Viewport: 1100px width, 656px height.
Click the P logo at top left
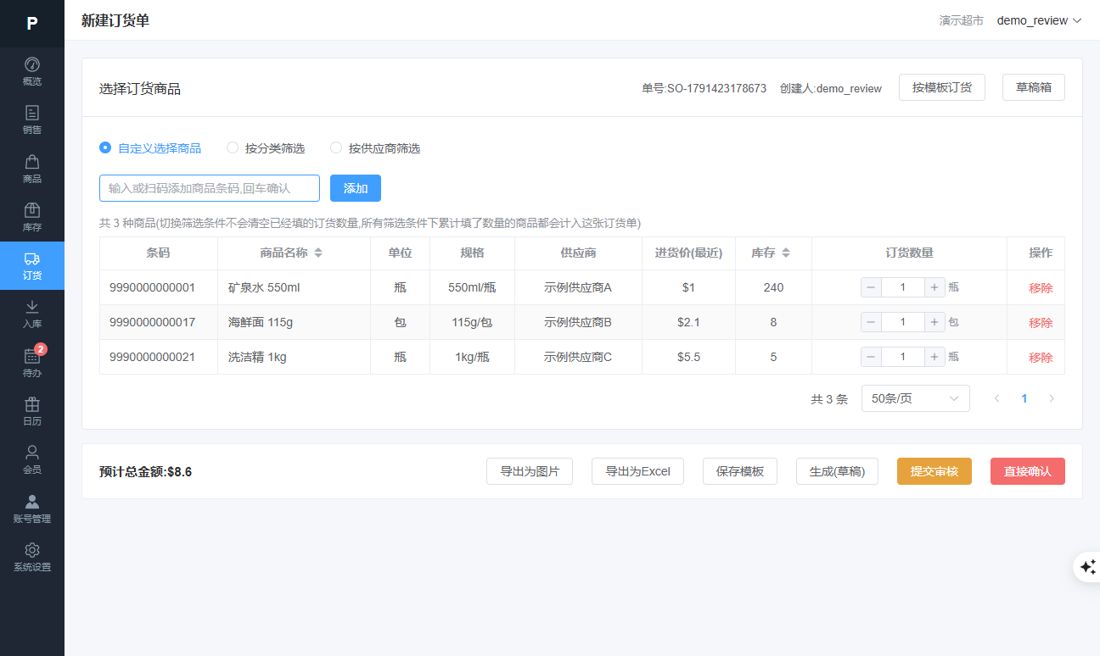click(x=32, y=23)
